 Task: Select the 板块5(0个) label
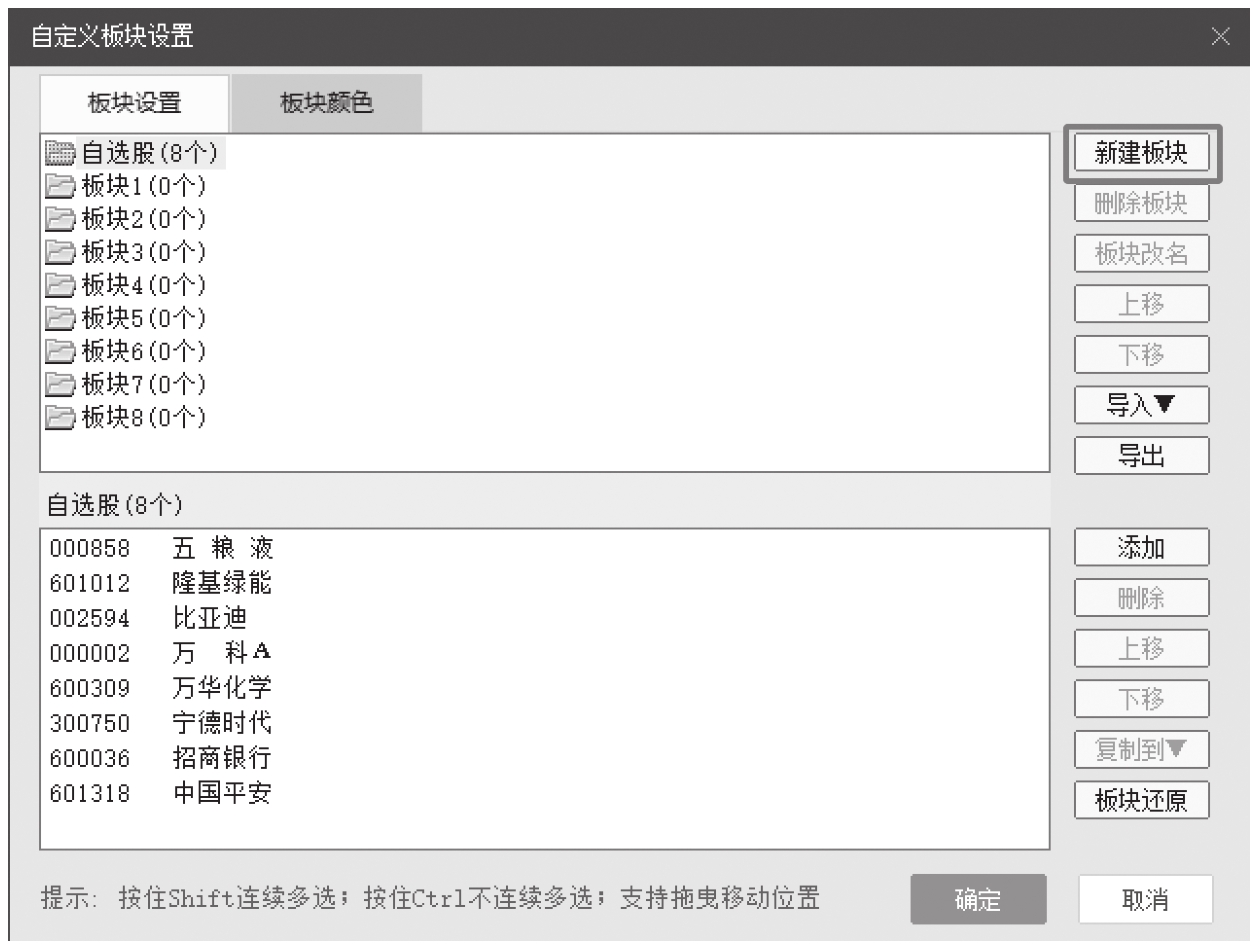pos(143,318)
